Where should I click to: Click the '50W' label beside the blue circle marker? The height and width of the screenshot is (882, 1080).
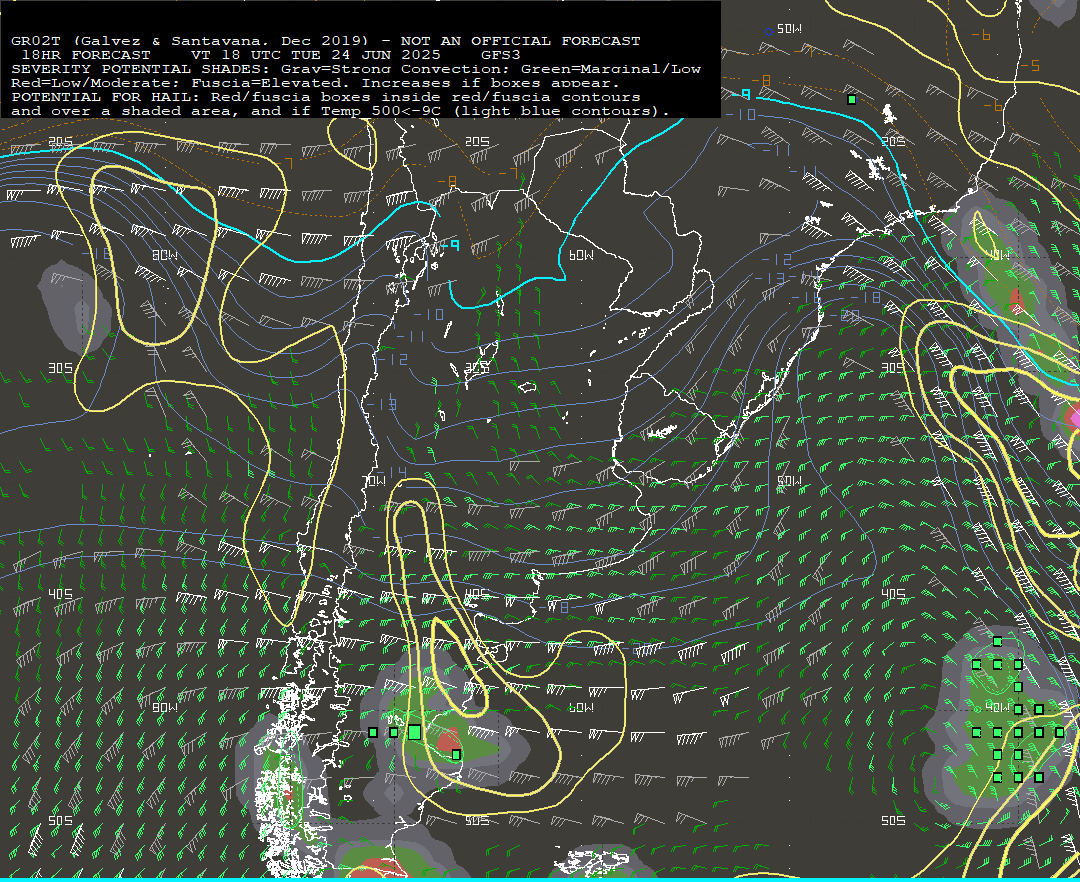click(789, 29)
